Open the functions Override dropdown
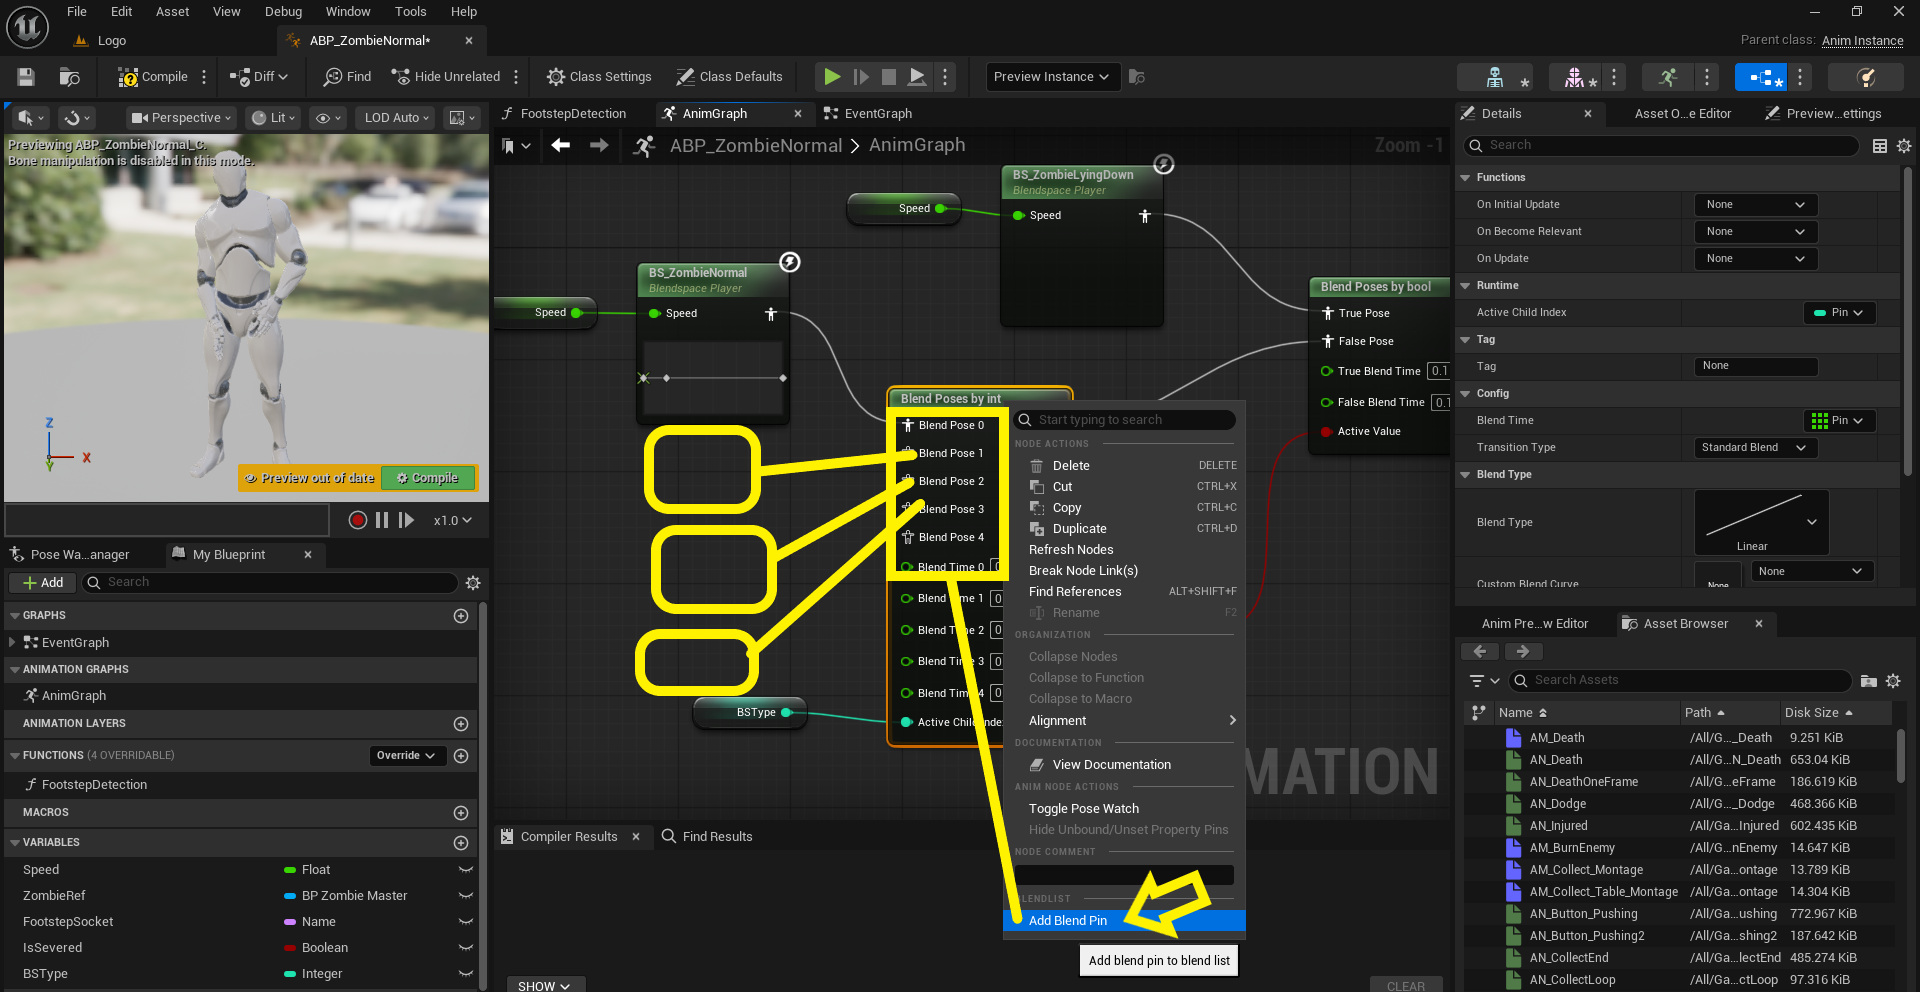1920x992 pixels. (x=407, y=756)
